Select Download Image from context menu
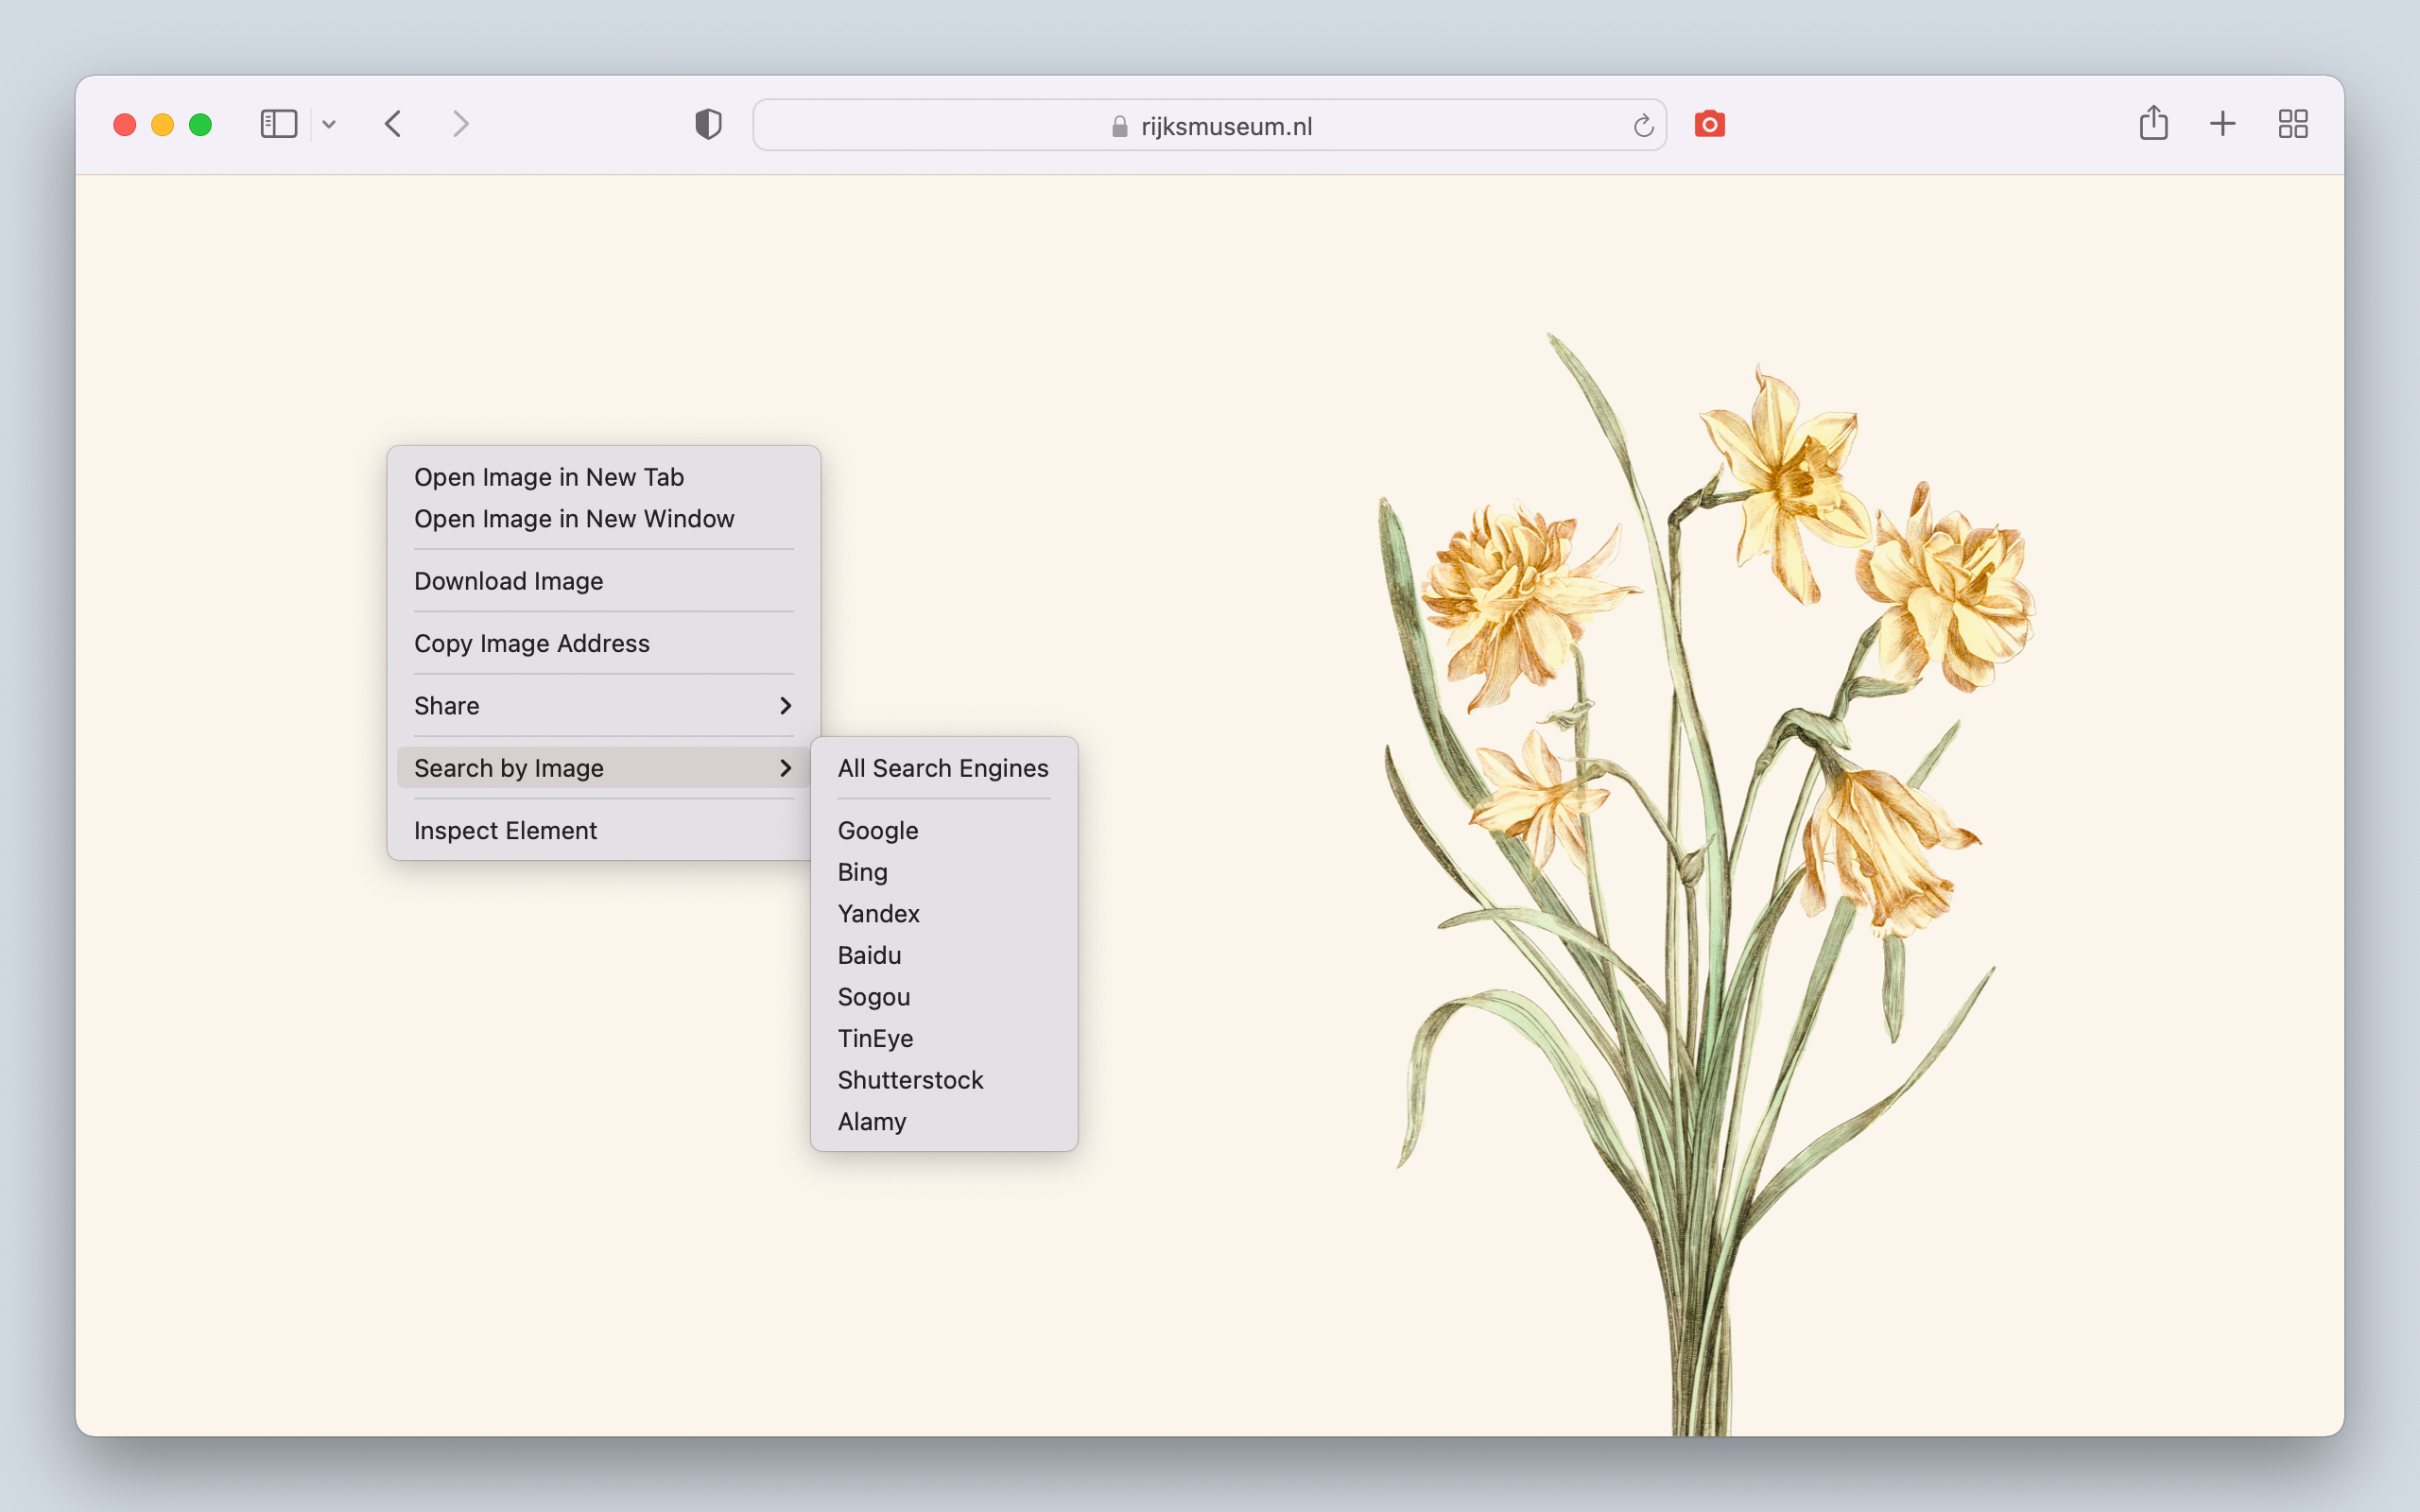Viewport: 2420px width, 1512px height. [x=508, y=581]
